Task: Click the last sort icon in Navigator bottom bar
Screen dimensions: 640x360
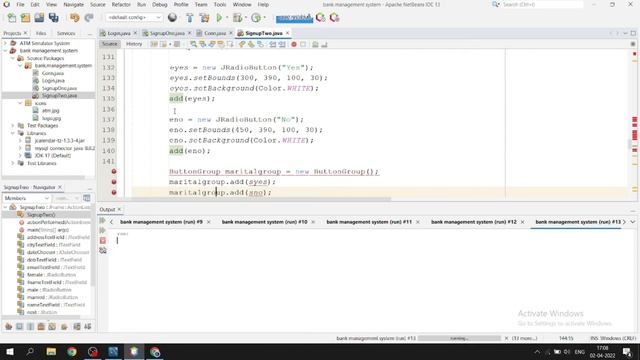Action: point(88,327)
